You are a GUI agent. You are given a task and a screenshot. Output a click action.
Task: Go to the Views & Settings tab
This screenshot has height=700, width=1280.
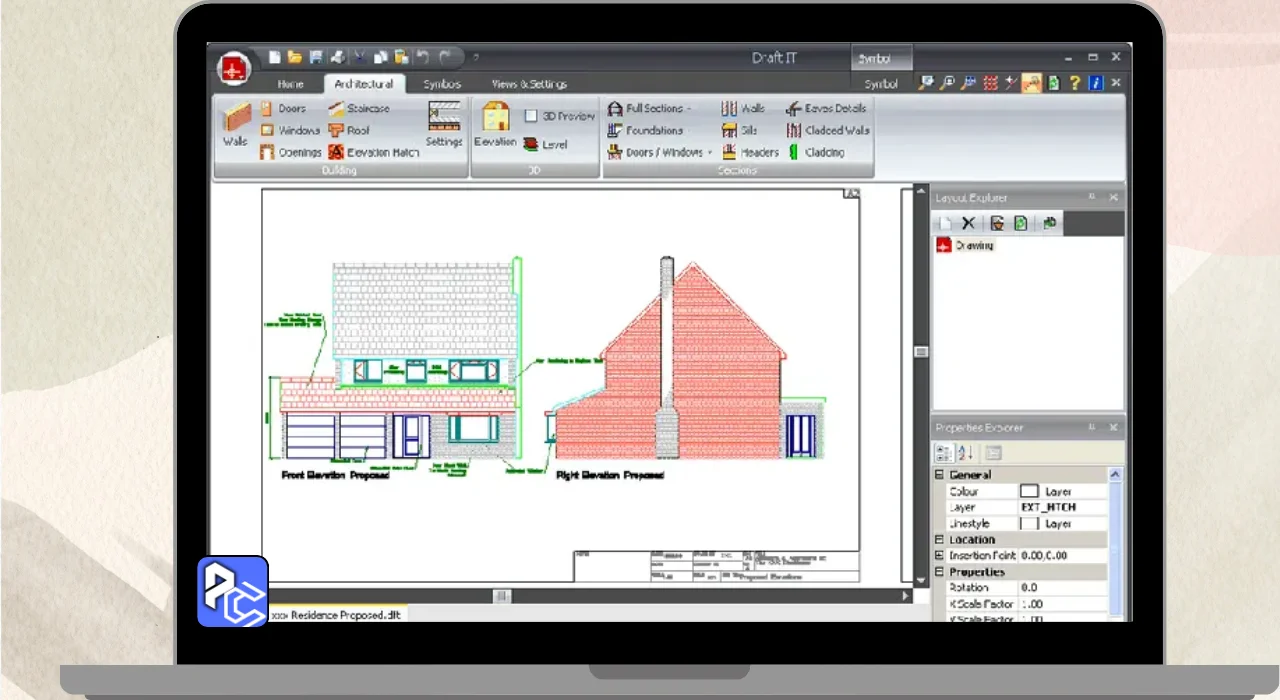(x=529, y=84)
